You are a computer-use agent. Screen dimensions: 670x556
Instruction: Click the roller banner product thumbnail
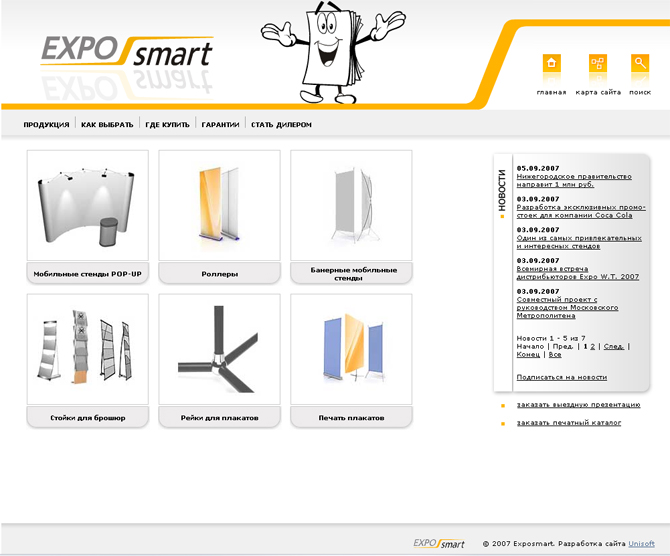coord(219,205)
